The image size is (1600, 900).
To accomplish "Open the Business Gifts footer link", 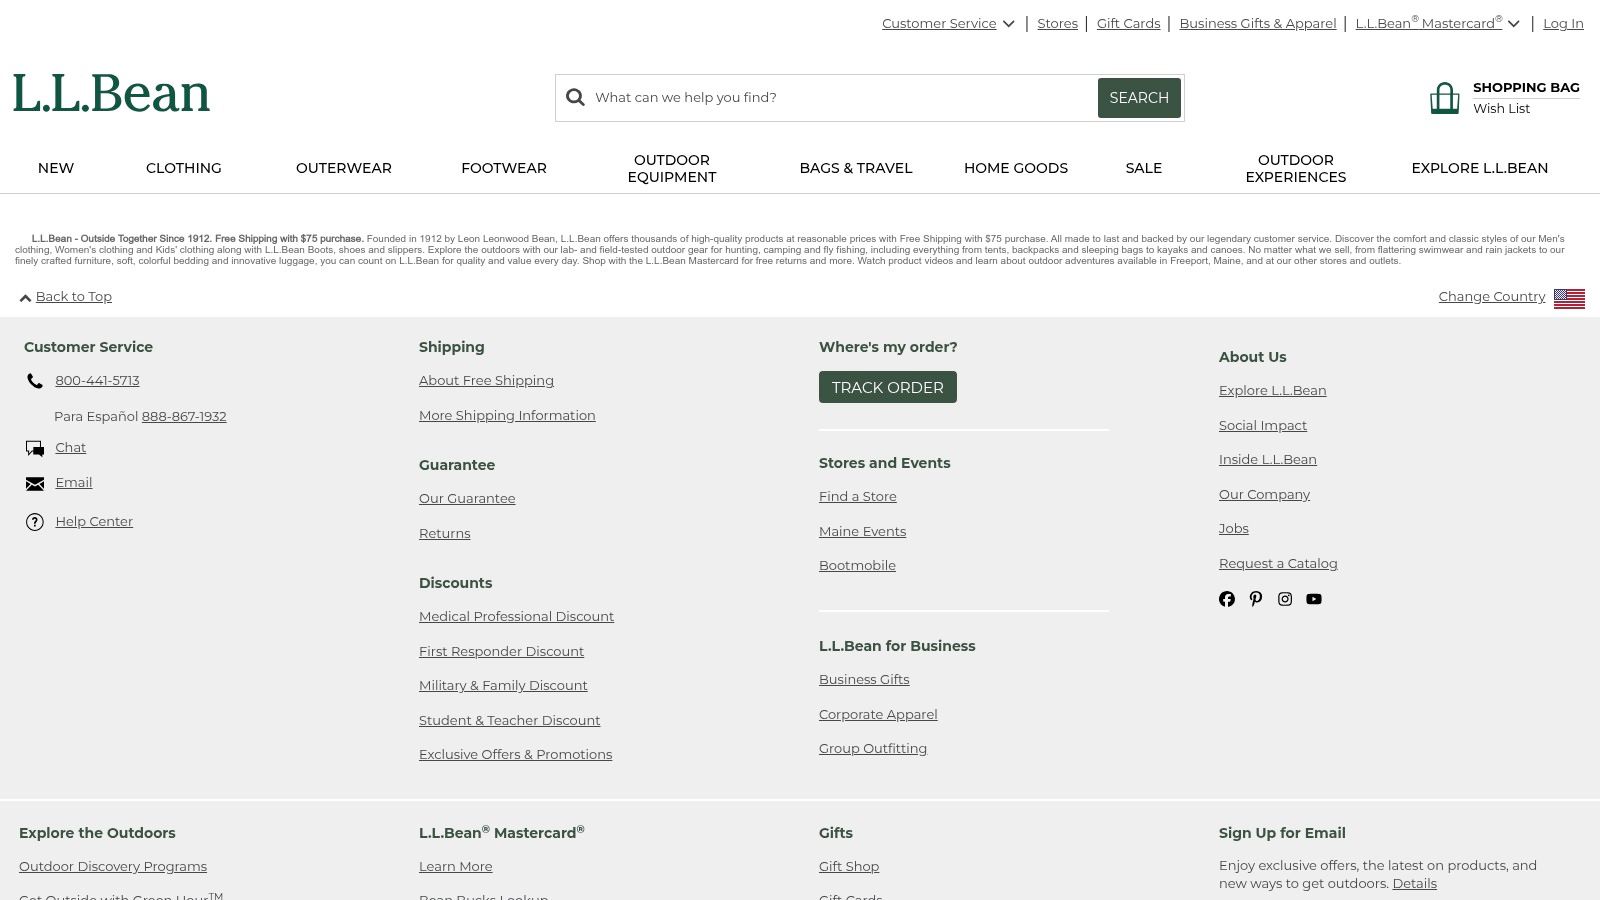I will tap(864, 680).
